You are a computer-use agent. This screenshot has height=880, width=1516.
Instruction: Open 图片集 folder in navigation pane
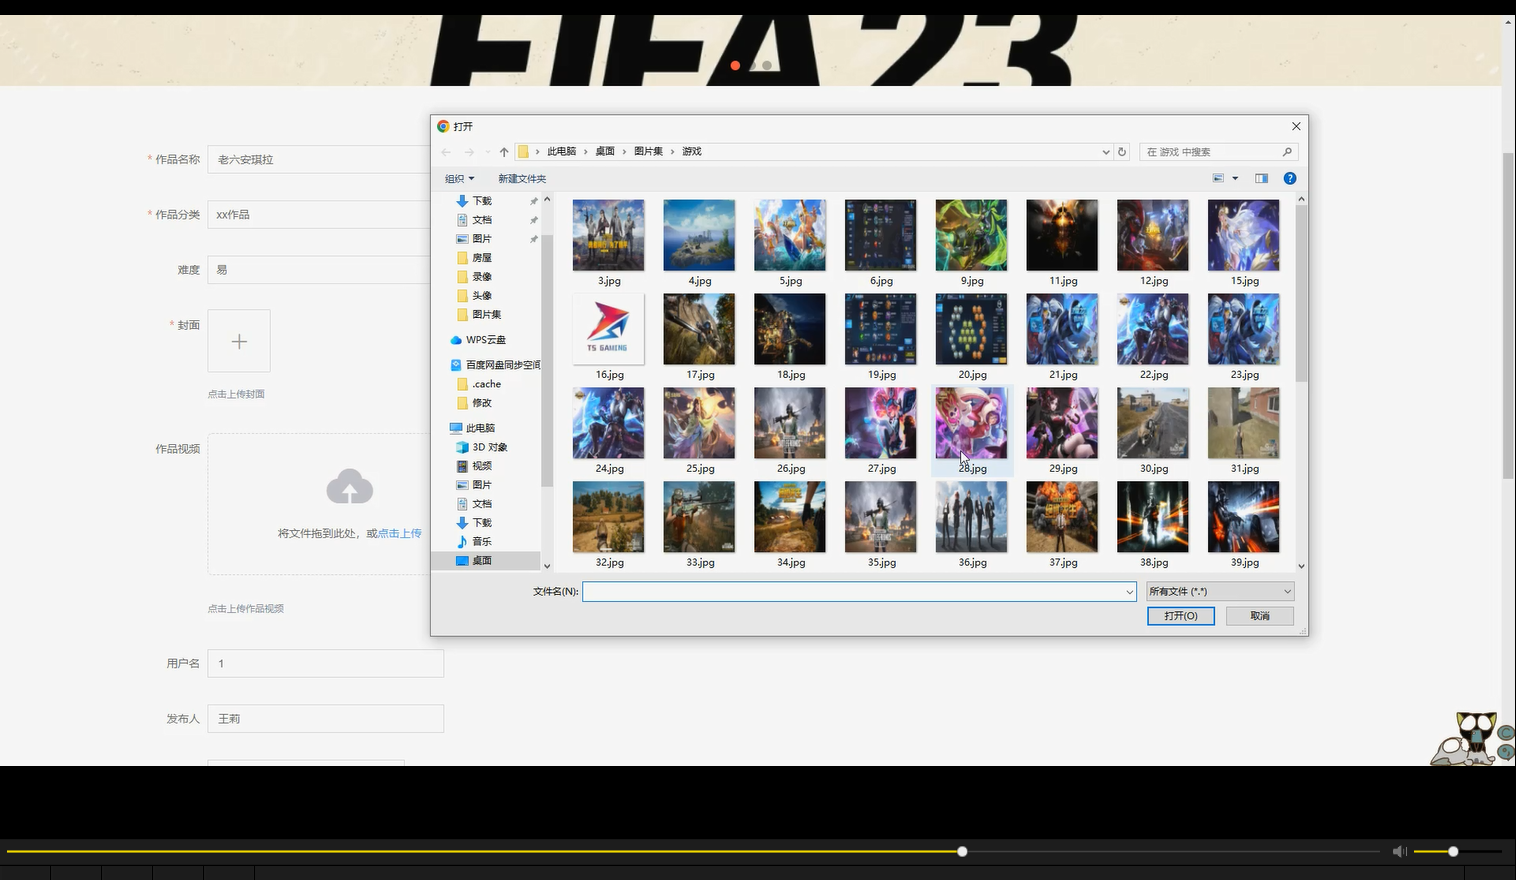pyautogui.click(x=487, y=315)
